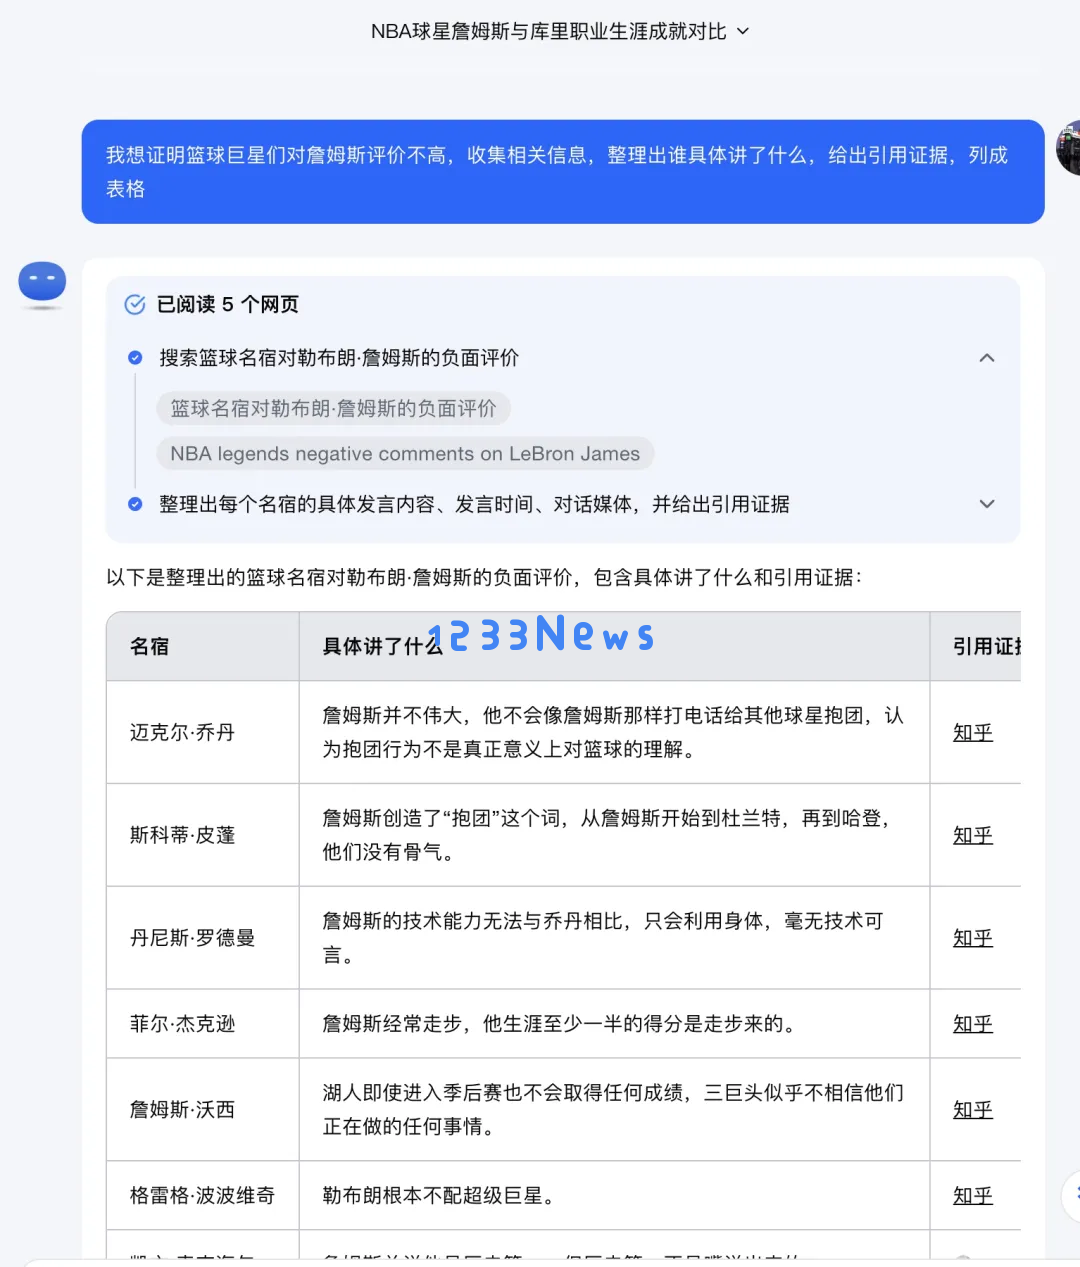1080x1267 pixels.
Task: Click the 具体讲了什么 column header
Action: 614,647
